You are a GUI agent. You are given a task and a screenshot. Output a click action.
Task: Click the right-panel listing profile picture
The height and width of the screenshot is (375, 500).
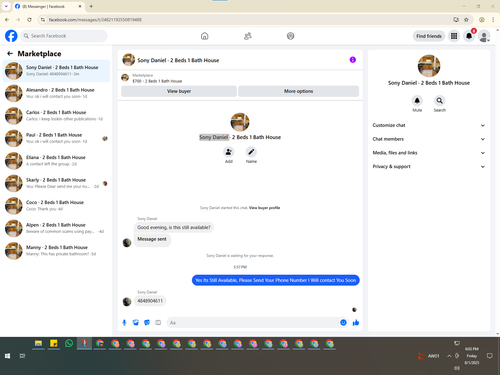pos(429,66)
